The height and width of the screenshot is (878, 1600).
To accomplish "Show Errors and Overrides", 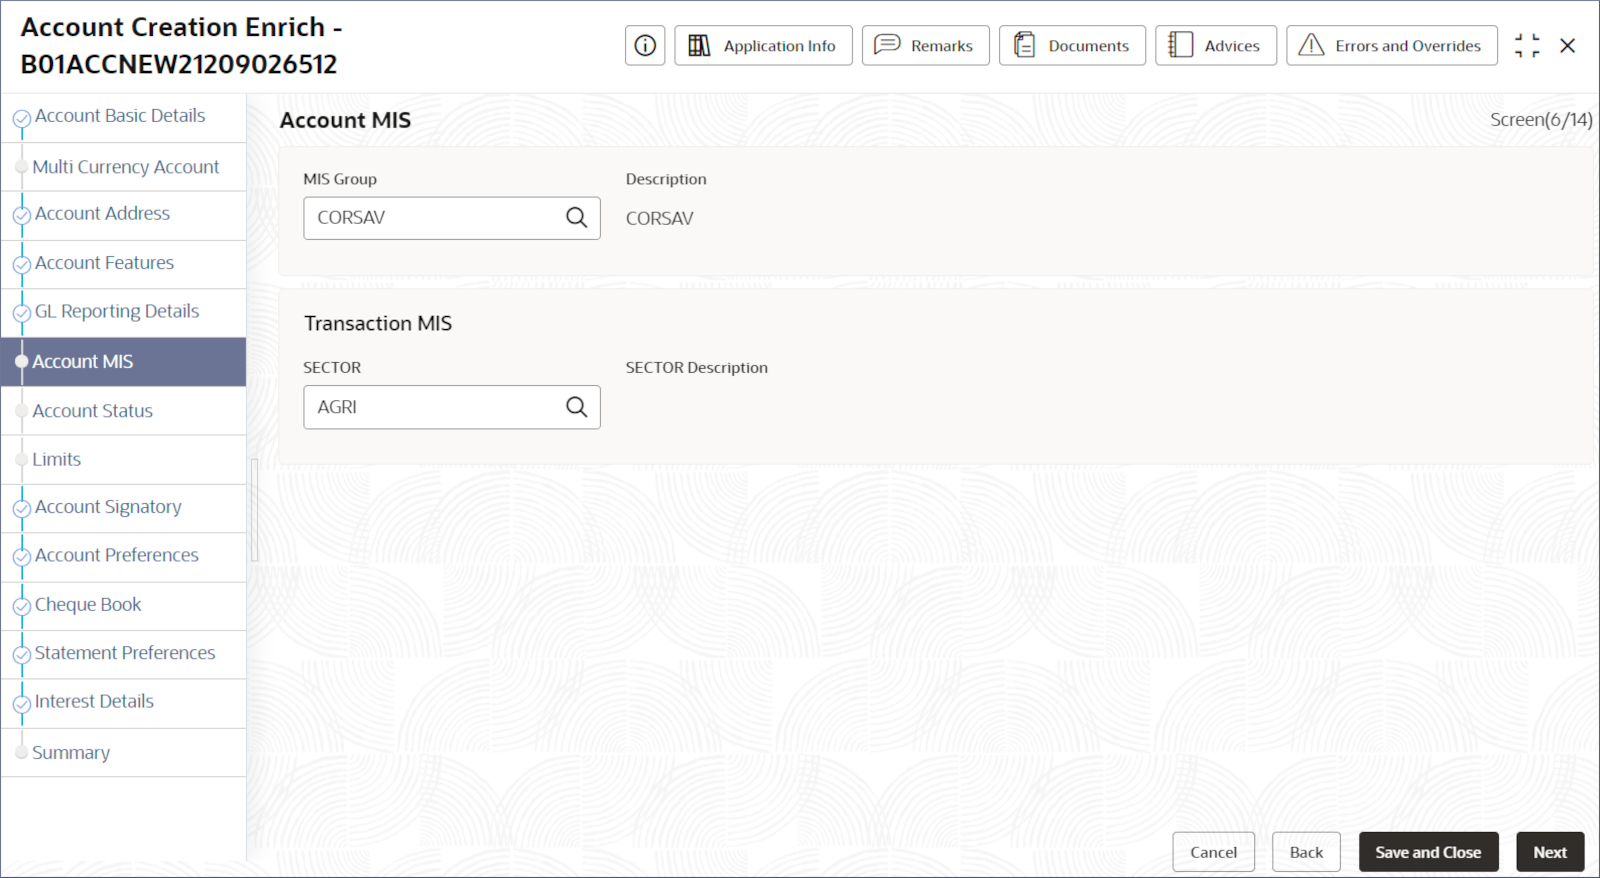I will pos(1392,46).
